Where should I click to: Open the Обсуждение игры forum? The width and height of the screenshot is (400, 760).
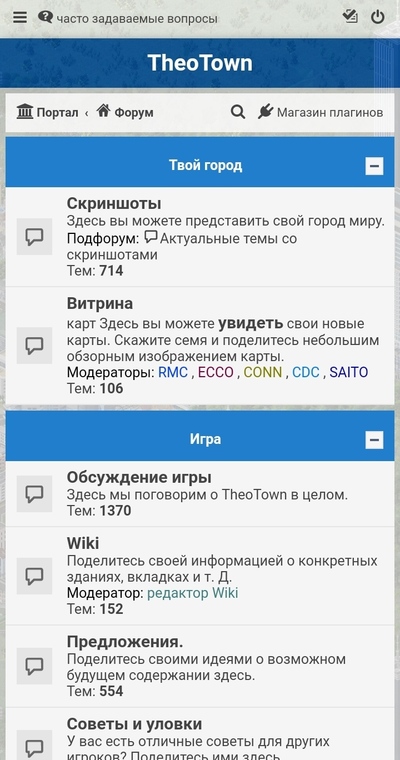pos(139,477)
